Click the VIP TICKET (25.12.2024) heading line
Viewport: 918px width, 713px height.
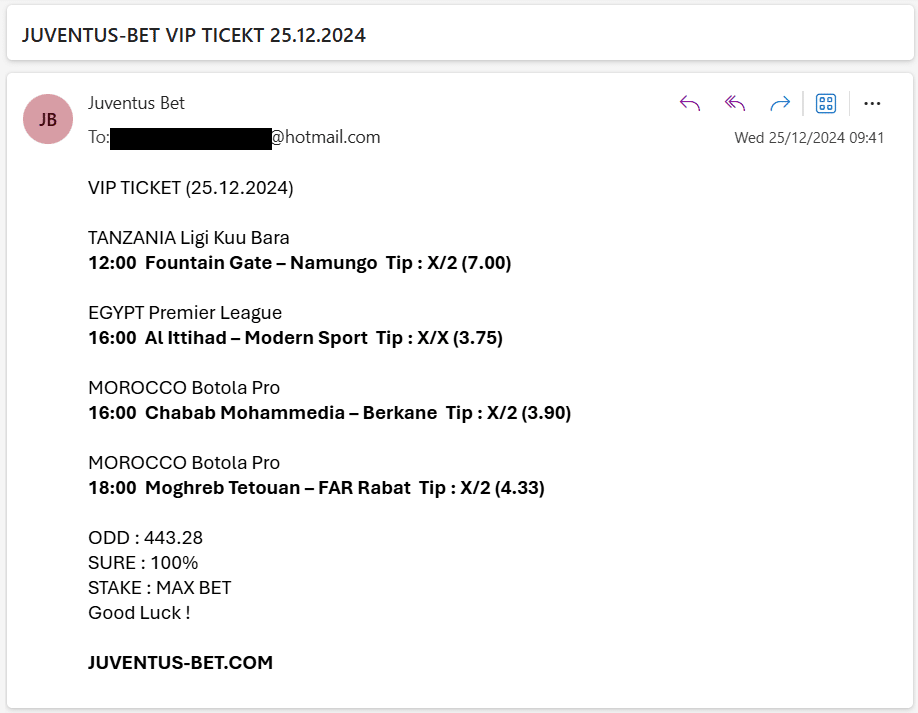[191, 188]
